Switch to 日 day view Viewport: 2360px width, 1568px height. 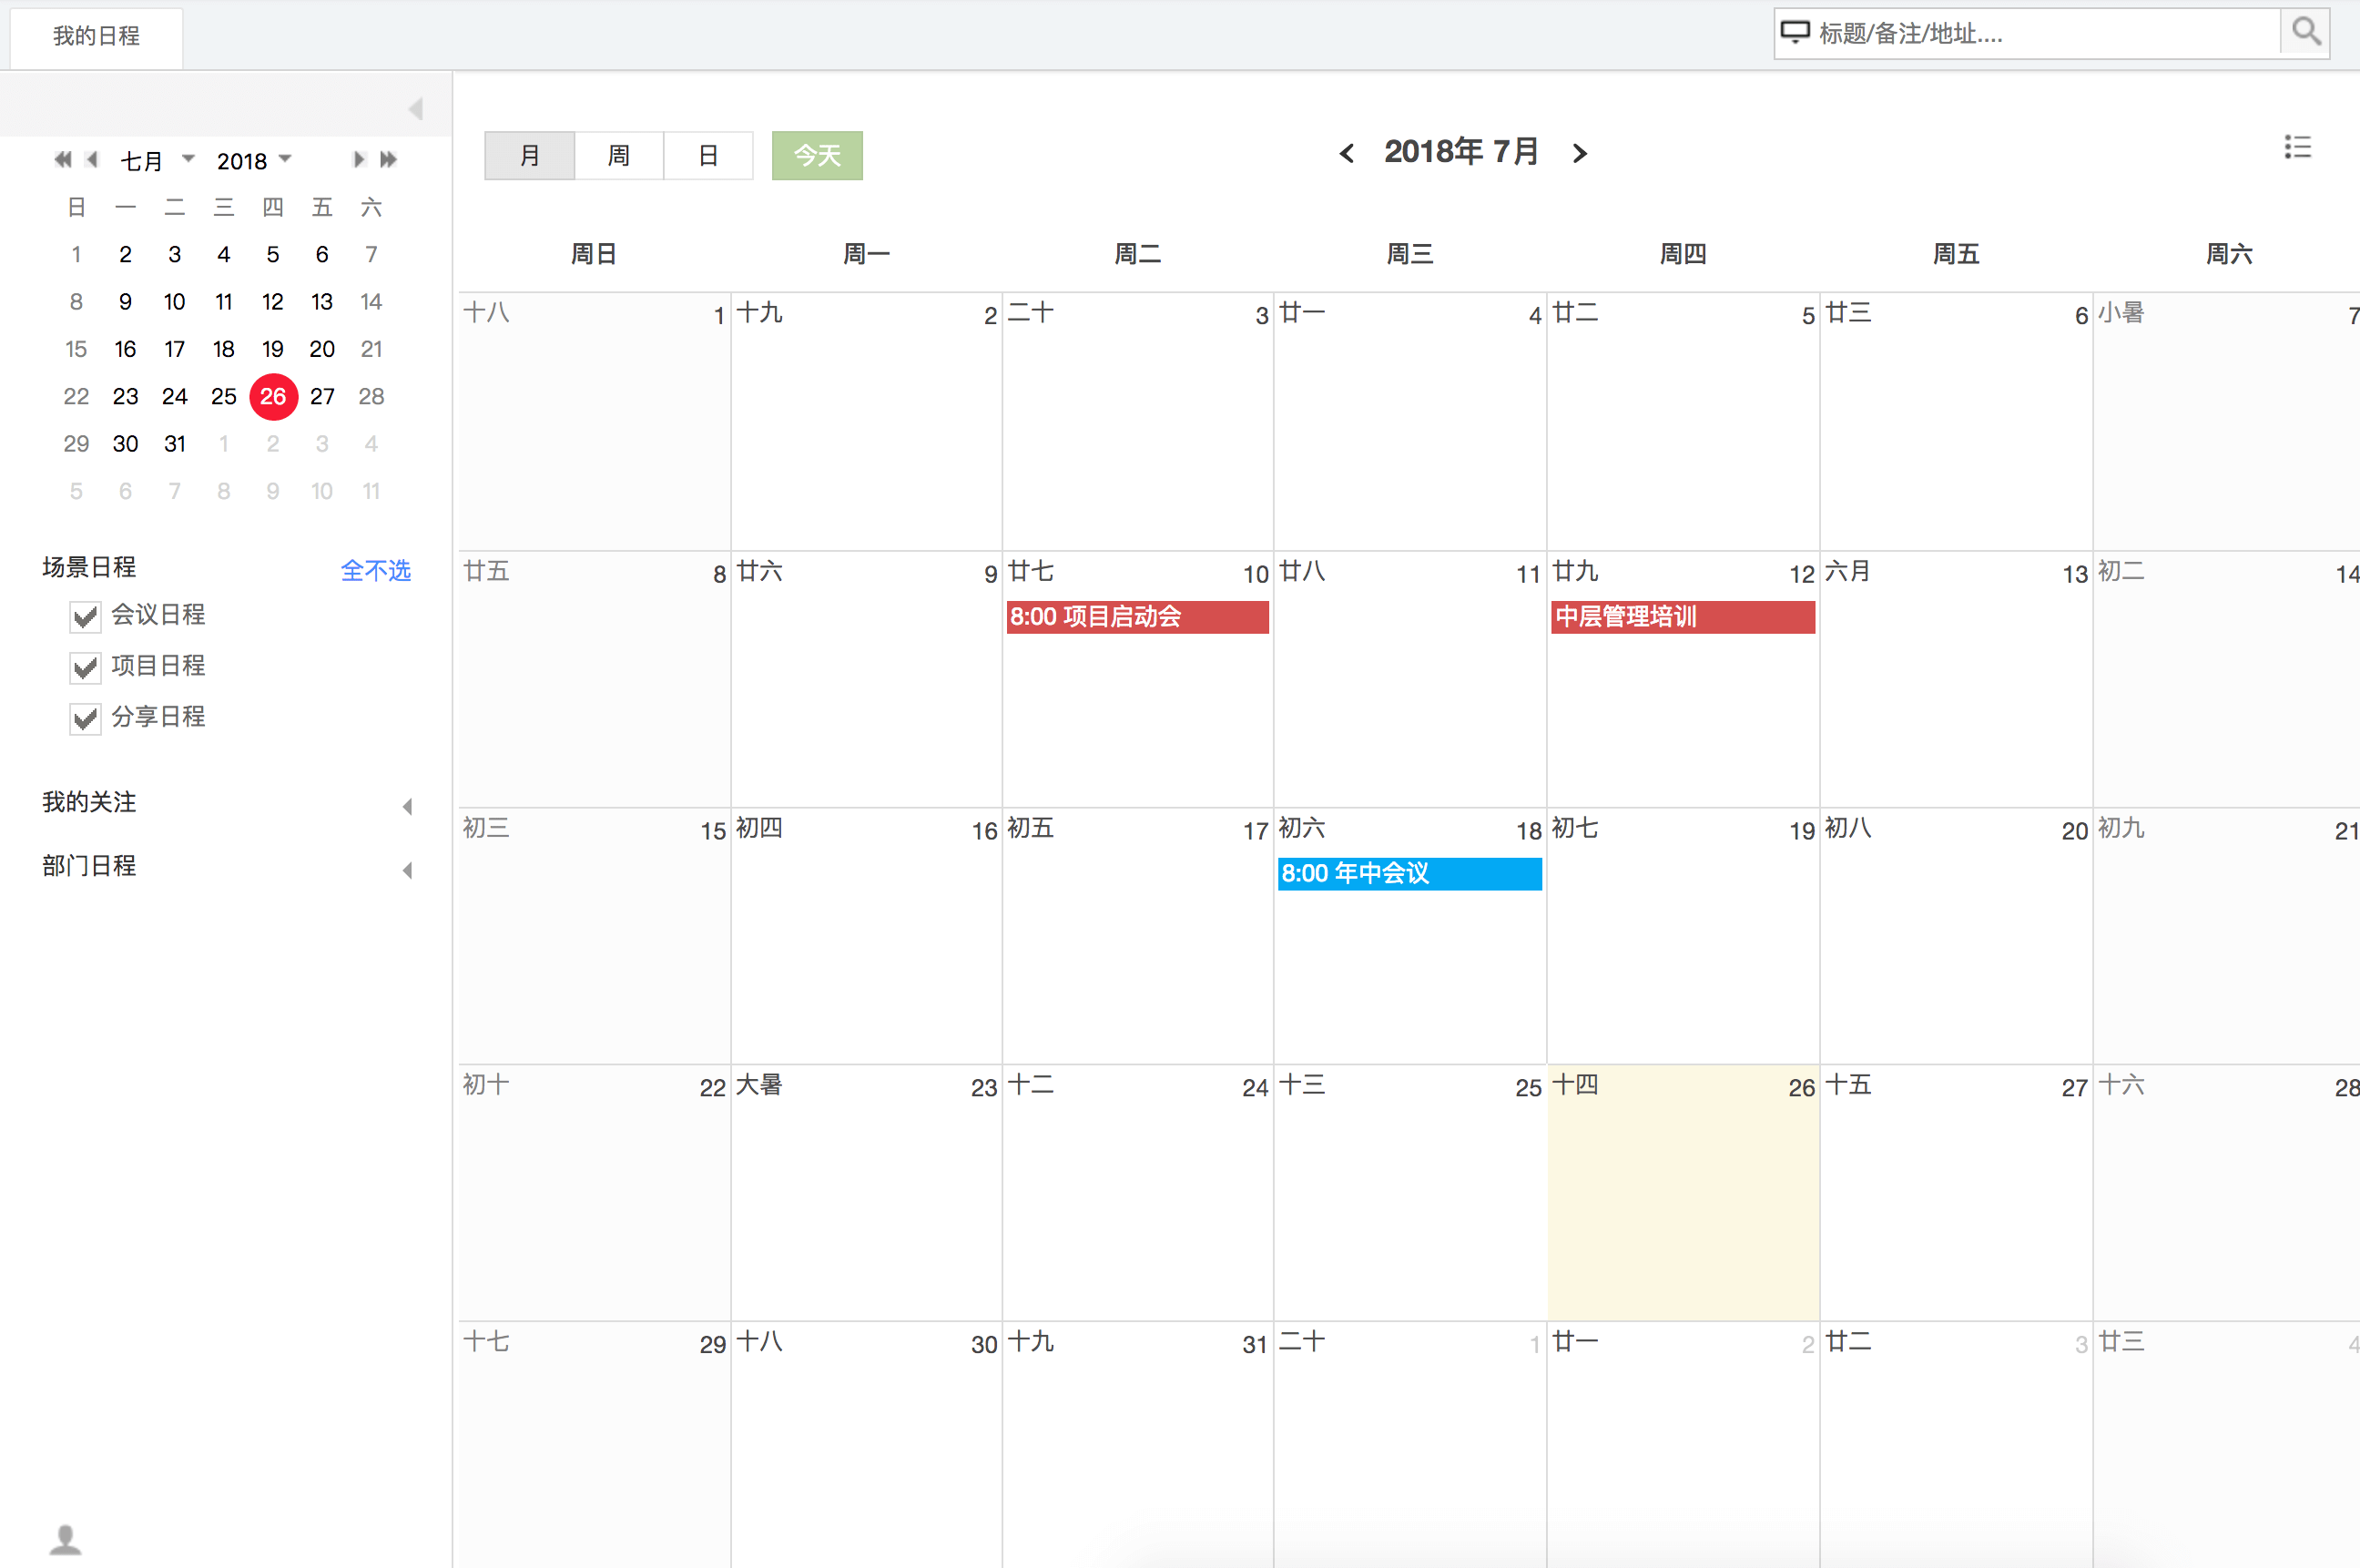pos(708,156)
